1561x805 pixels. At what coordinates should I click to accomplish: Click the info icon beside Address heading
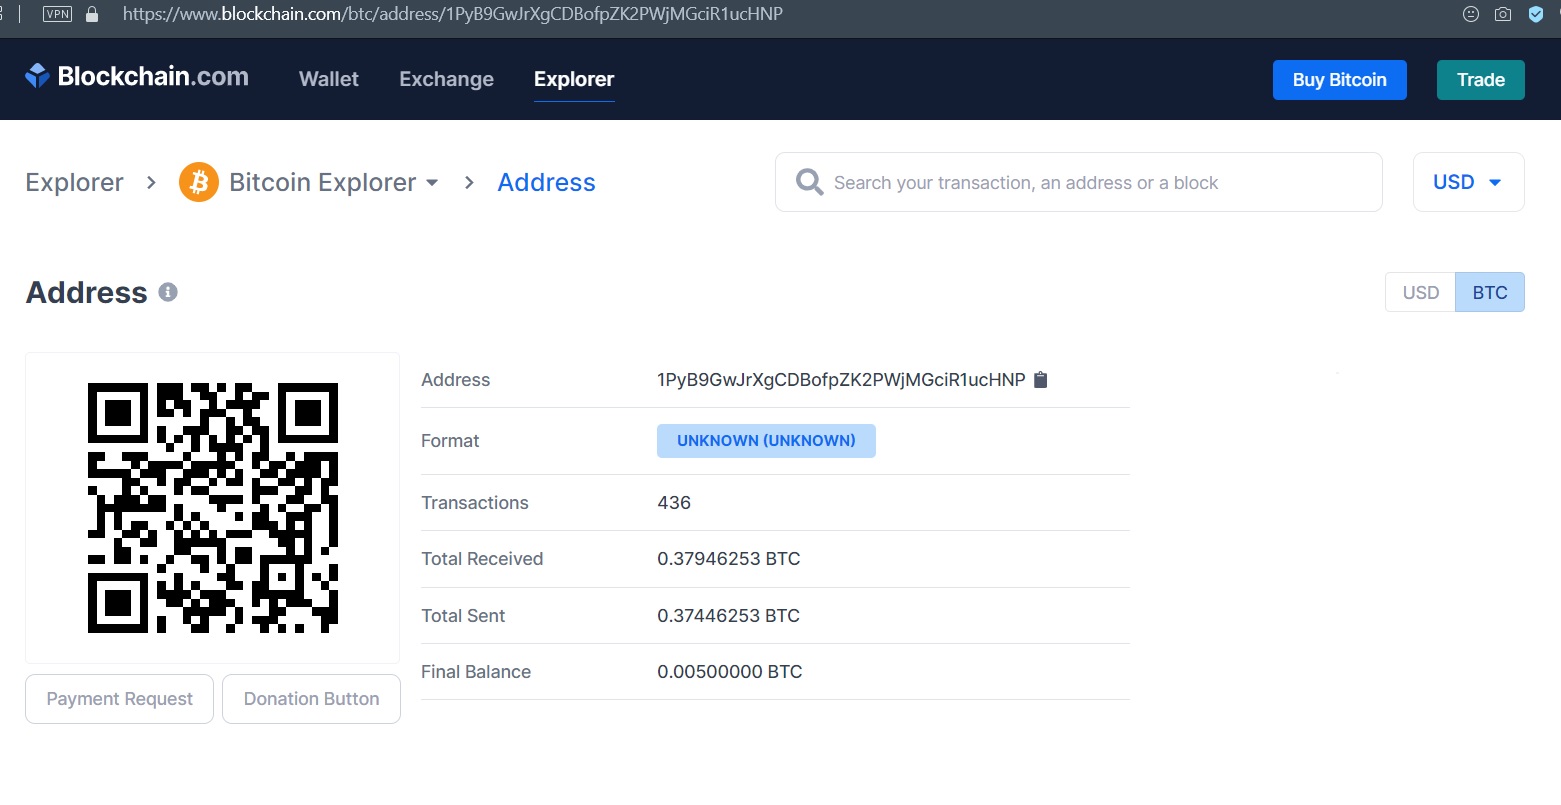(168, 292)
